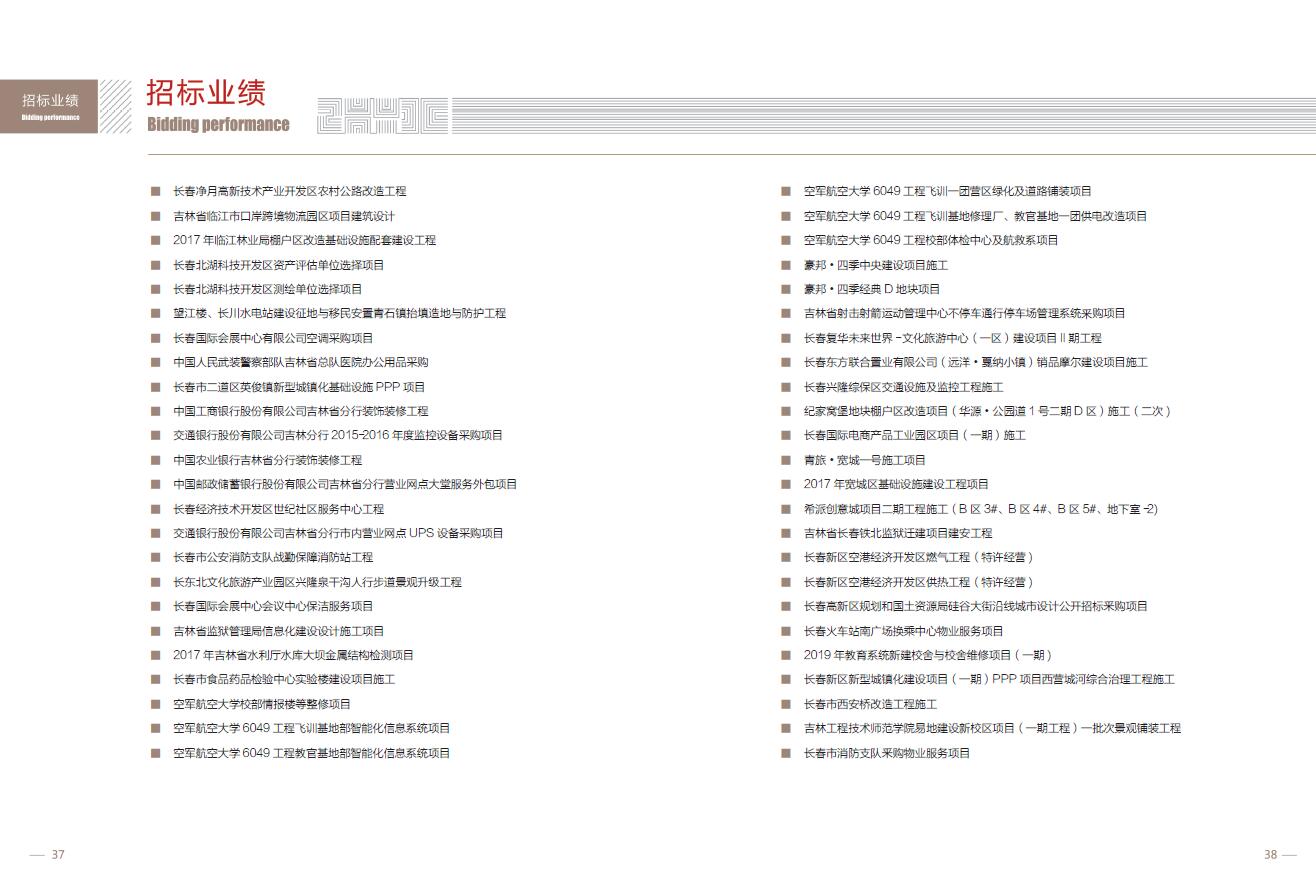Viewport: 1316px width, 892px height.
Task: Click page number 38 in the footer
Action: (x=1270, y=854)
